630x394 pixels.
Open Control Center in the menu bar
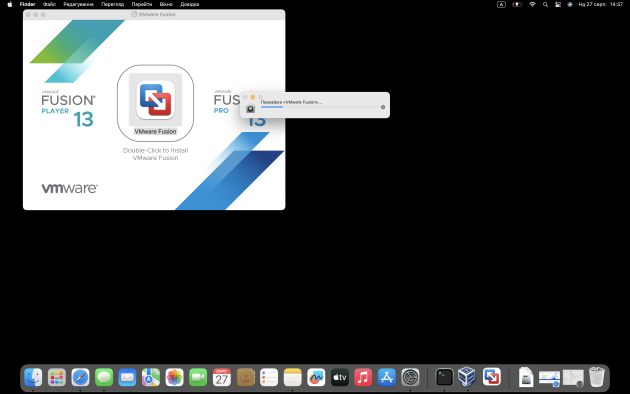(x=558, y=4)
